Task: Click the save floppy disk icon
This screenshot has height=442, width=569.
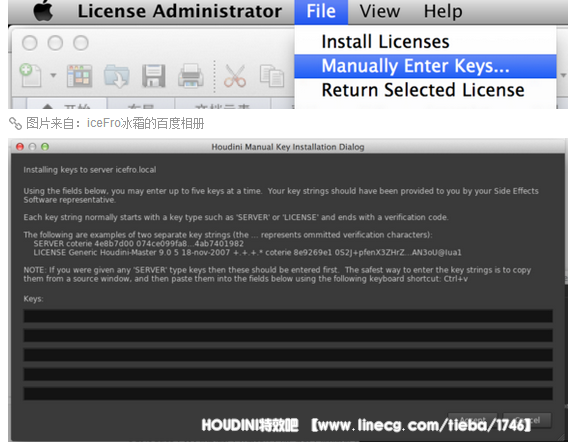Action: [x=153, y=76]
